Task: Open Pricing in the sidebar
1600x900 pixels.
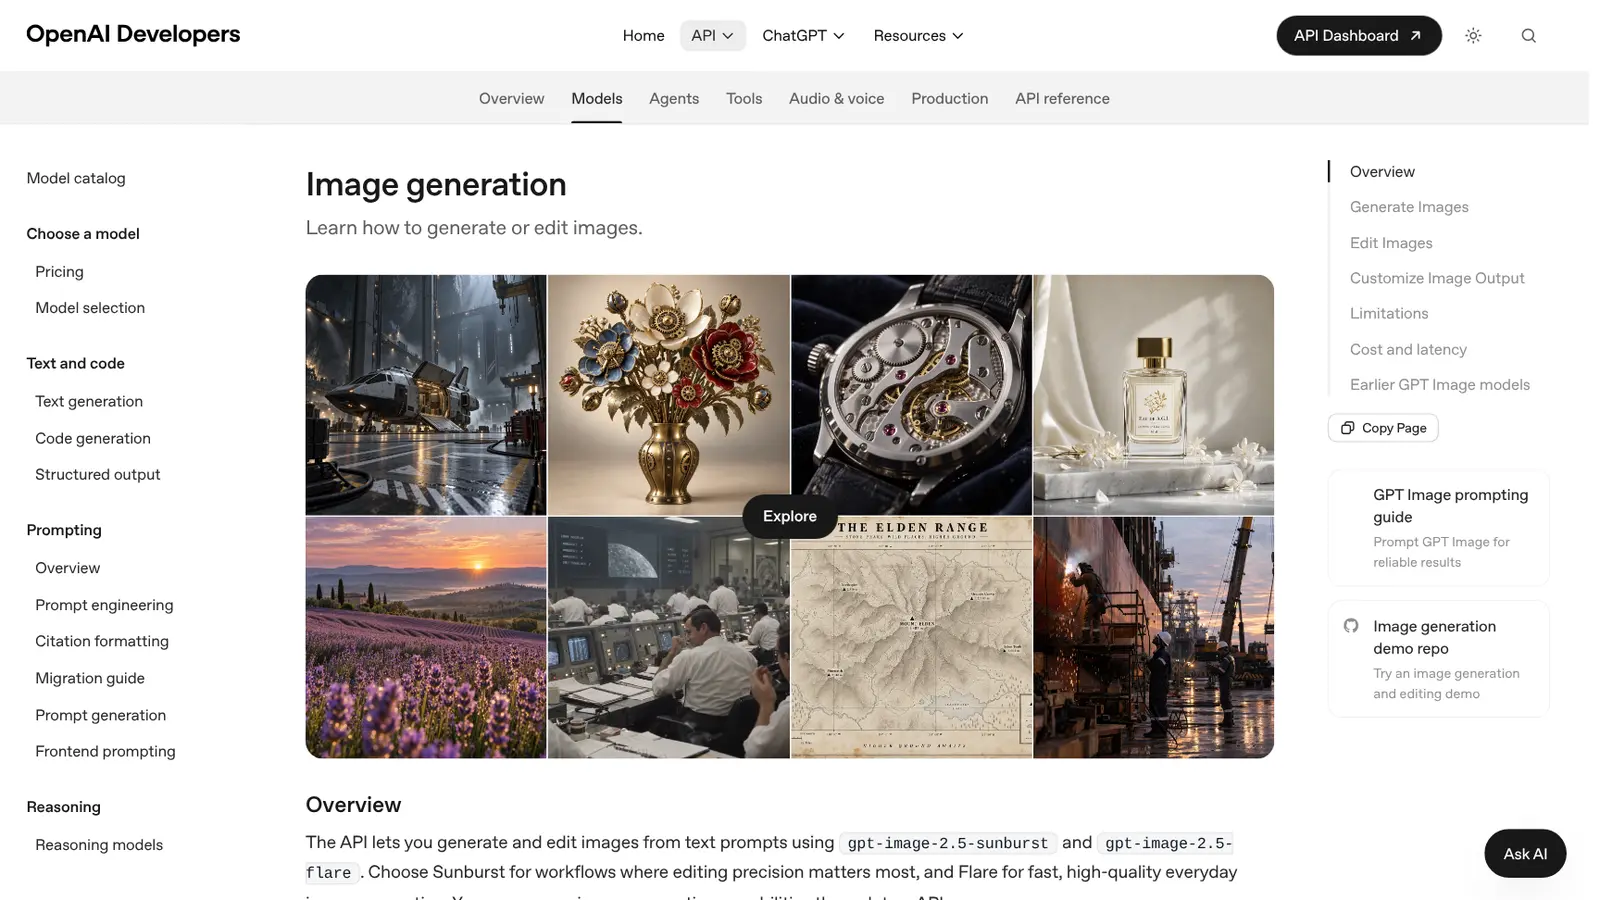Action: click(59, 272)
